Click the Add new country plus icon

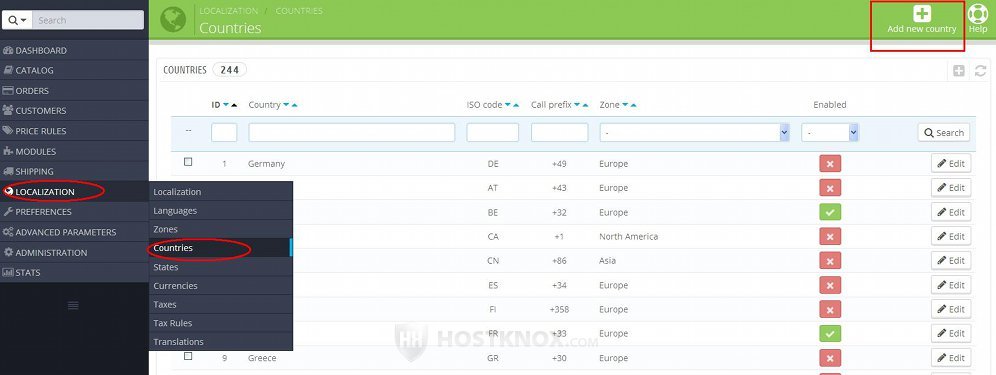[922, 13]
